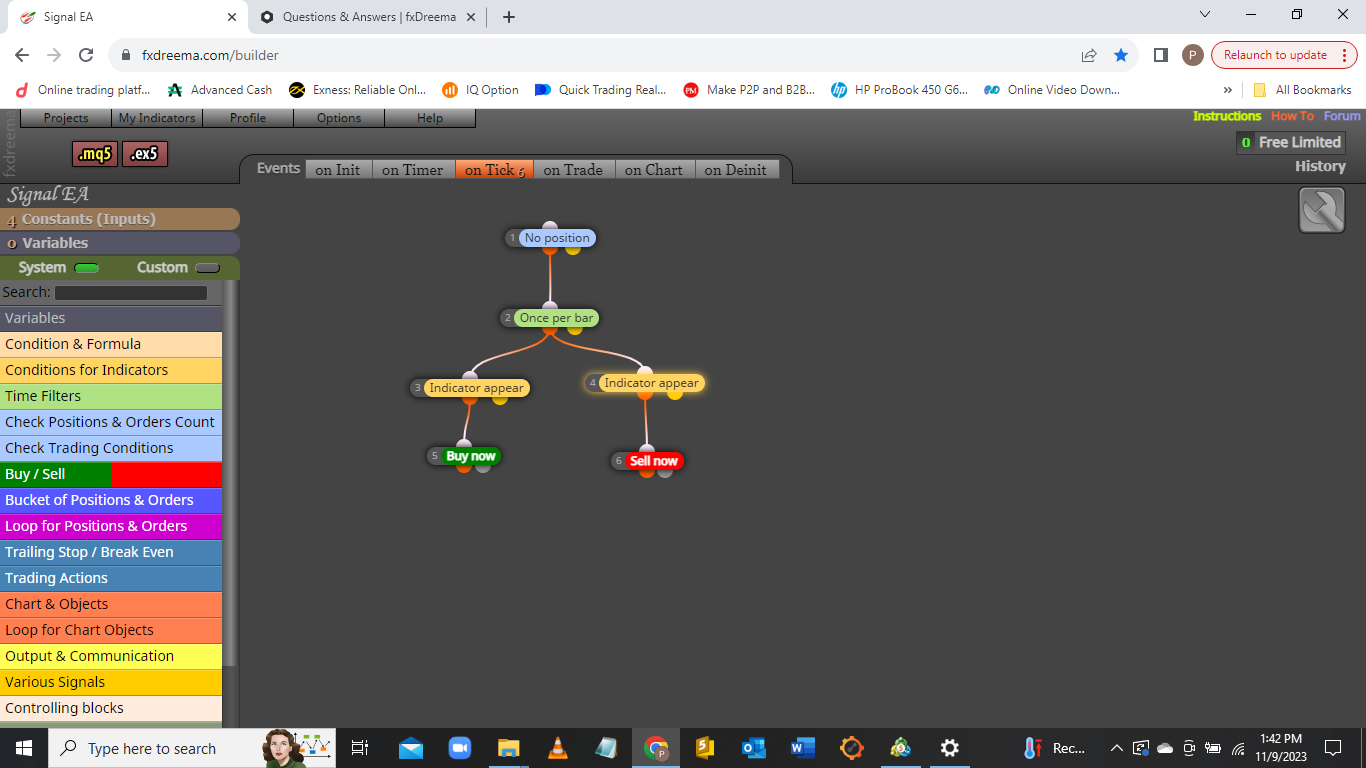The height and width of the screenshot is (768, 1366).
Task: Open Microsoft Word from the taskbar
Action: [802, 748]
